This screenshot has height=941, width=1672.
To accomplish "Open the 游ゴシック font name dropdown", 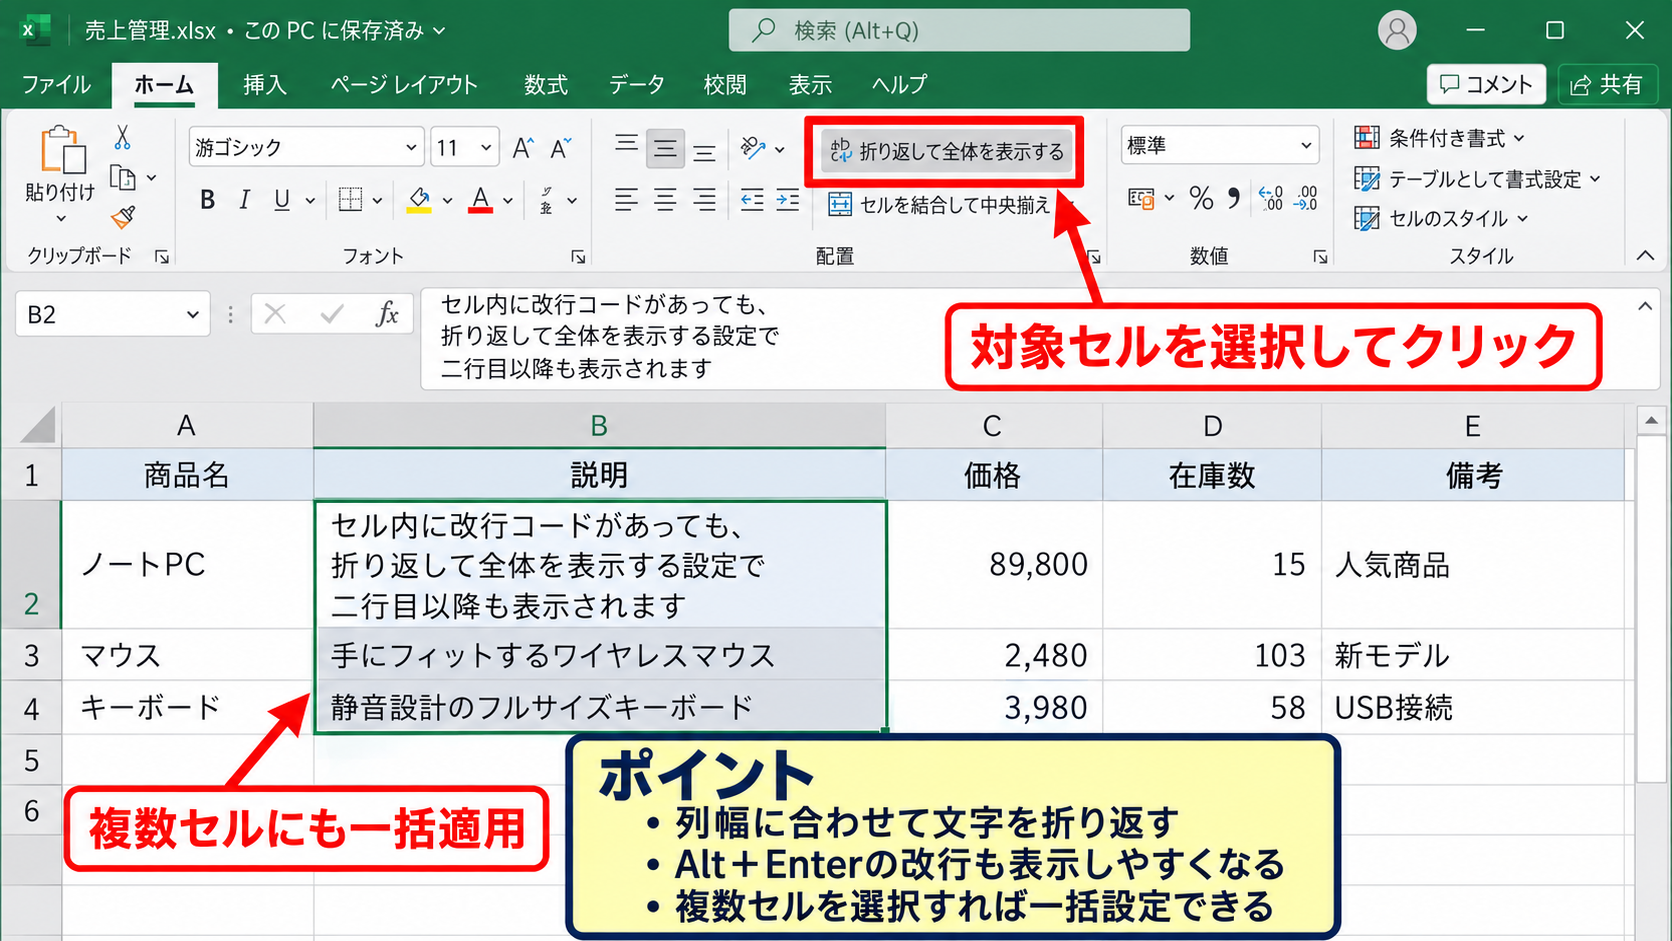I will pyautogui.click(x=411, y=148).
